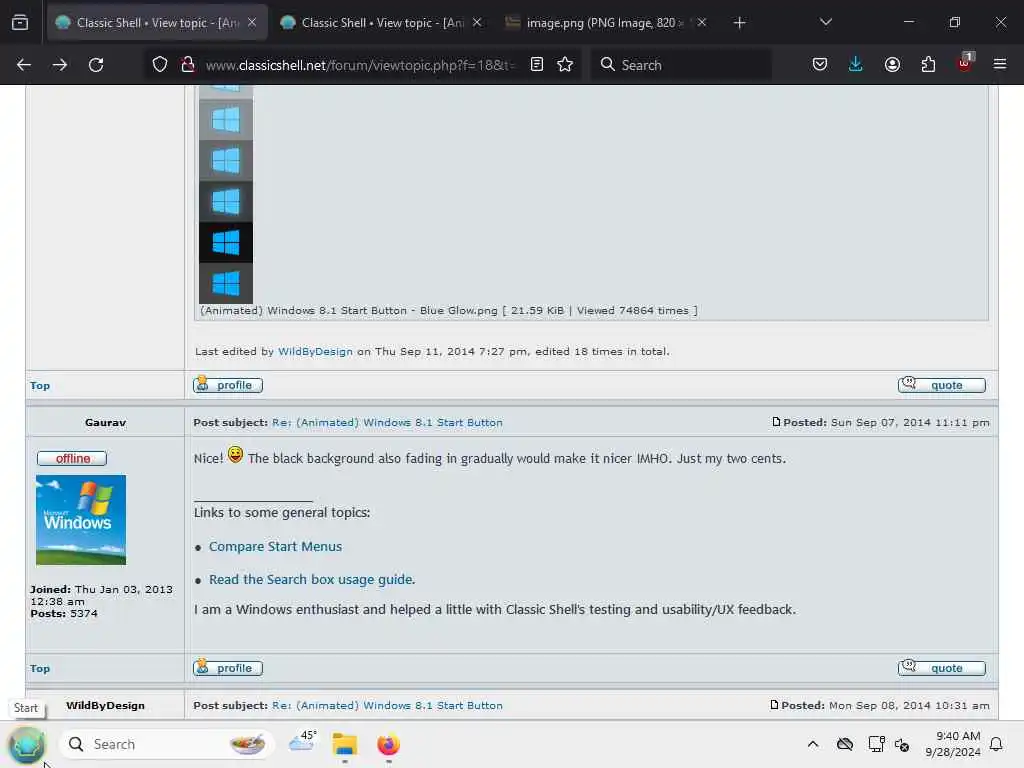Image resolution: width=1024 pixels, height=768 pixels.
Task: Show hidden system tray icons
Action: [x=812, y=744]
